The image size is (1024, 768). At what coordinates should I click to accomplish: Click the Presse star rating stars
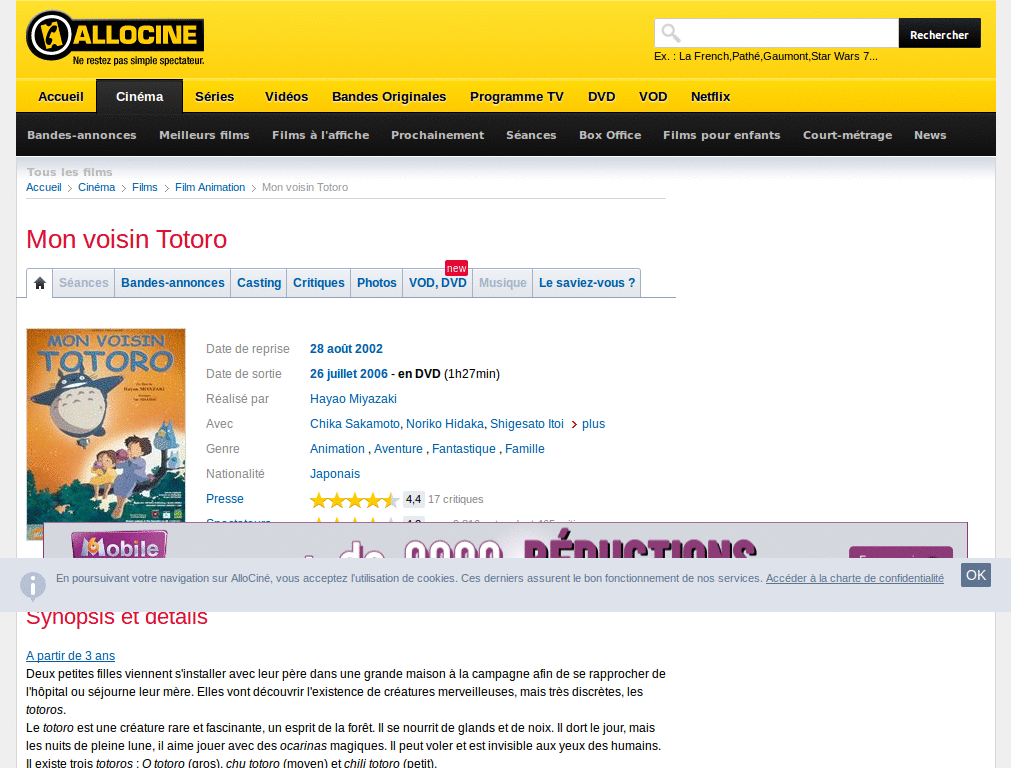tap(355, 499)
